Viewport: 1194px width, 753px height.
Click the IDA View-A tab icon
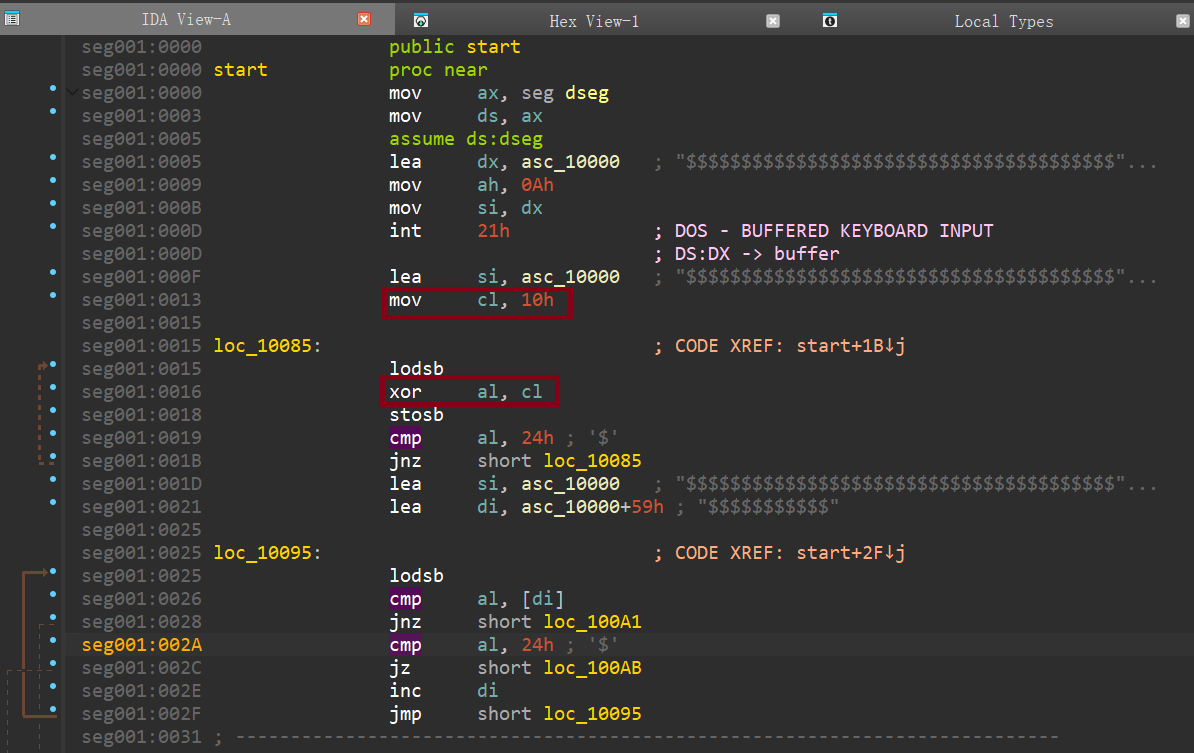12,20
